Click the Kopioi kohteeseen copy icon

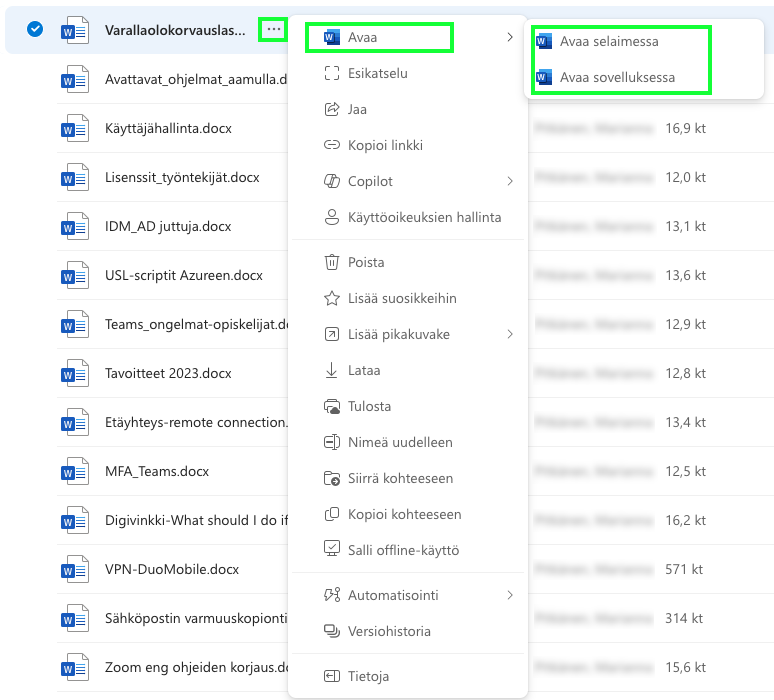[x=332, y=514]
